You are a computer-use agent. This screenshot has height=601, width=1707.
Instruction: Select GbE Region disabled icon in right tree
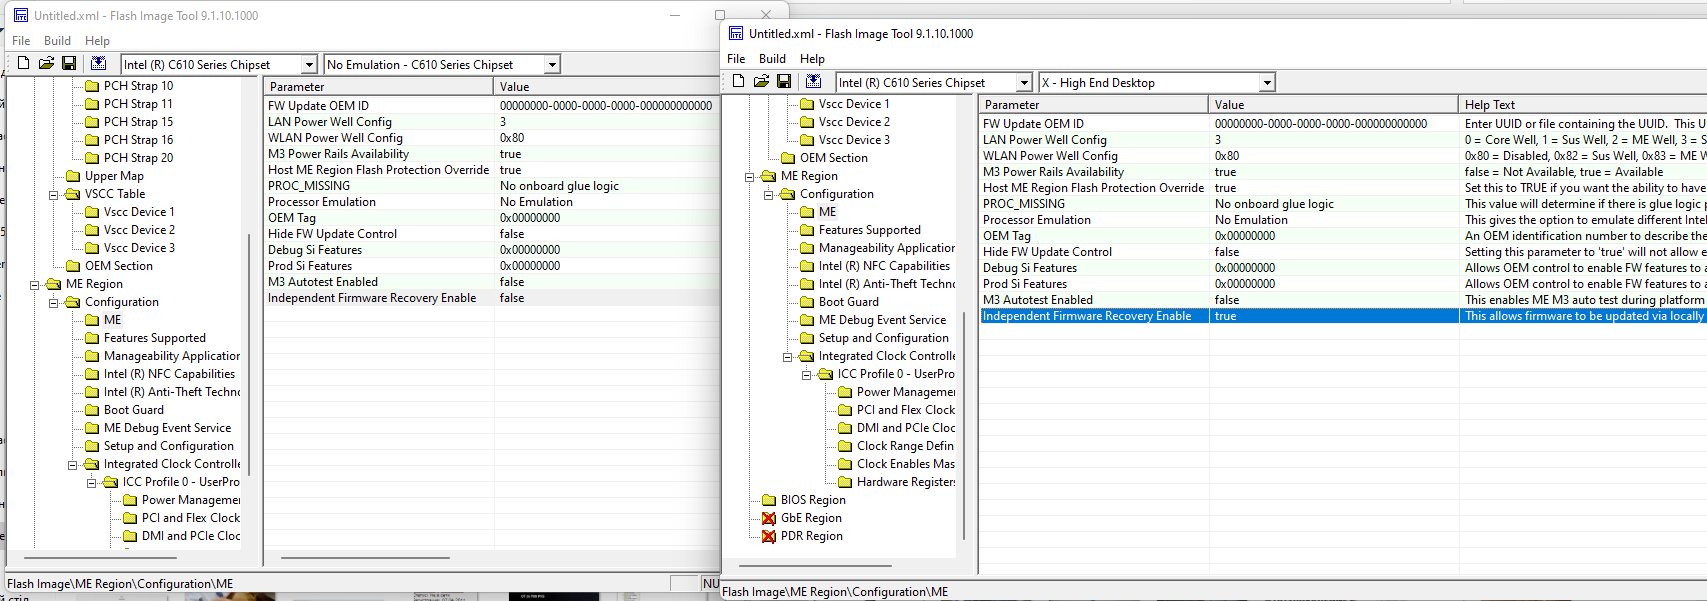point(769,518)
